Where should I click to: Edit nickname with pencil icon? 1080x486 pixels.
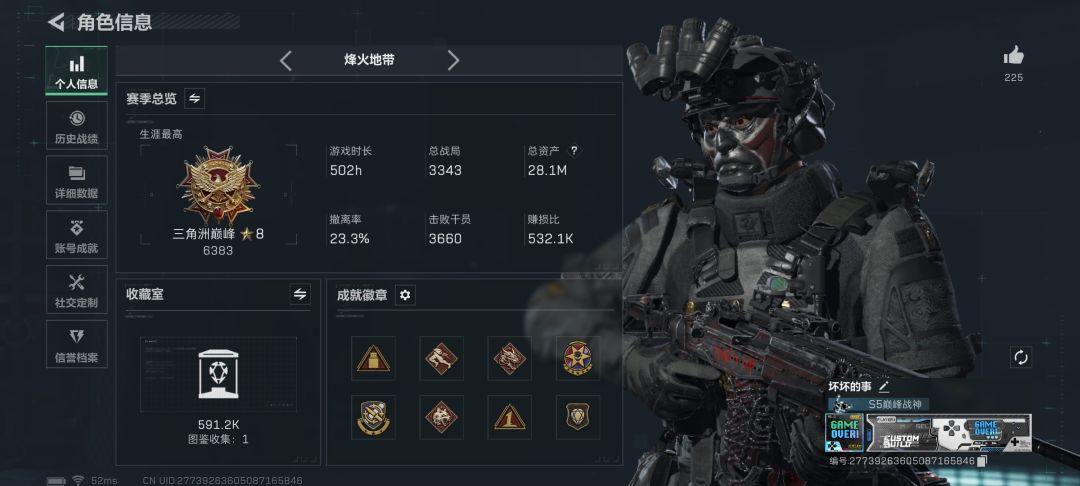coord(884,387)
